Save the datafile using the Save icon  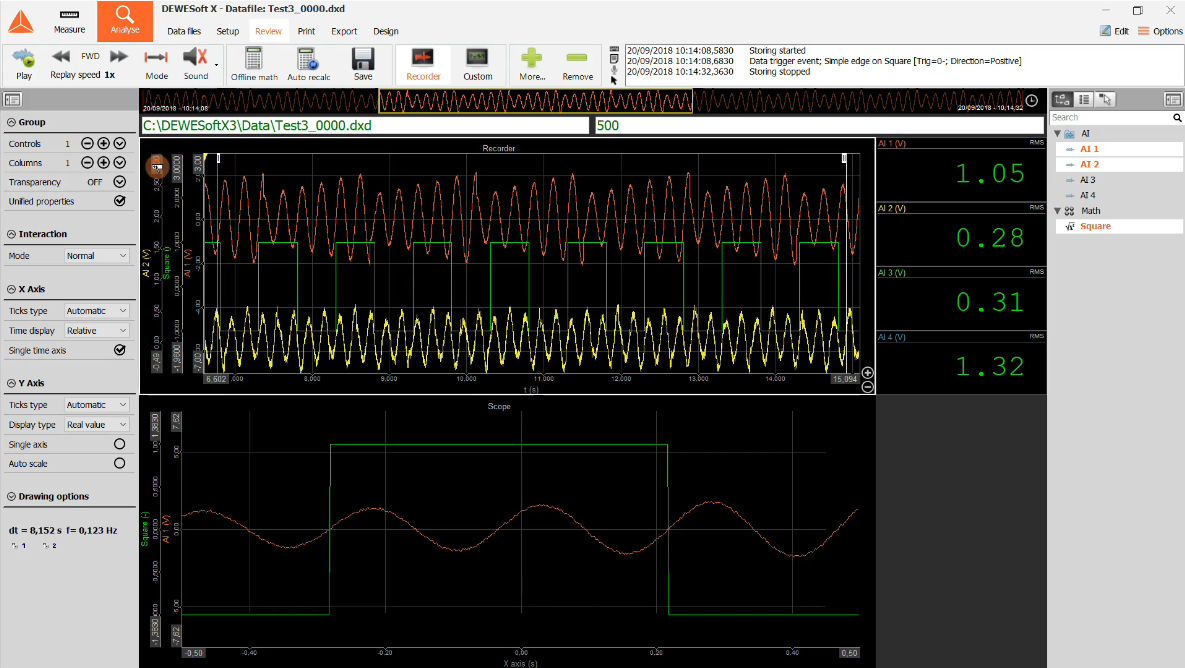coord(362,61)
